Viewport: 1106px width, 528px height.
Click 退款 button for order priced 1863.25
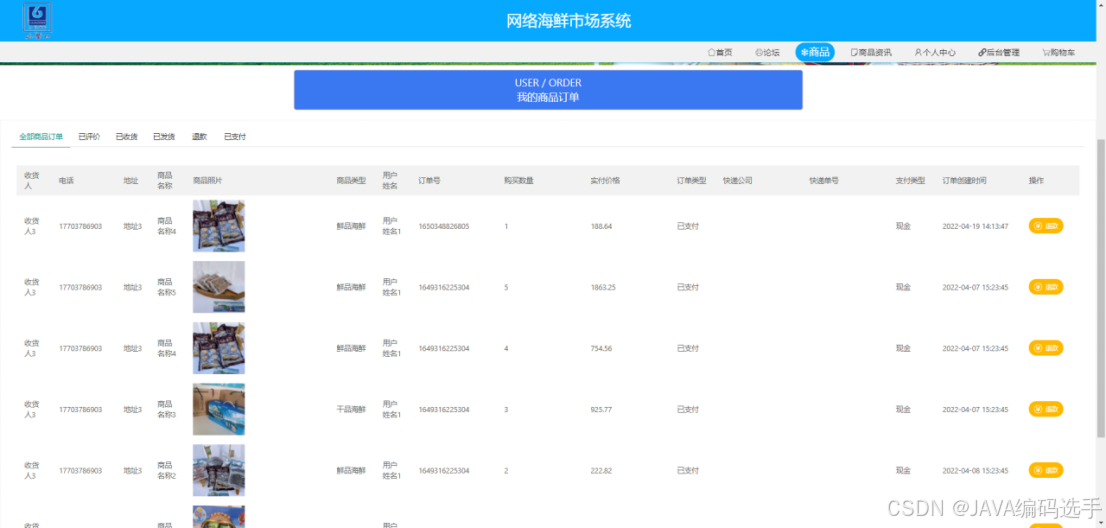pyautogui.click(x=1045, y=287)
